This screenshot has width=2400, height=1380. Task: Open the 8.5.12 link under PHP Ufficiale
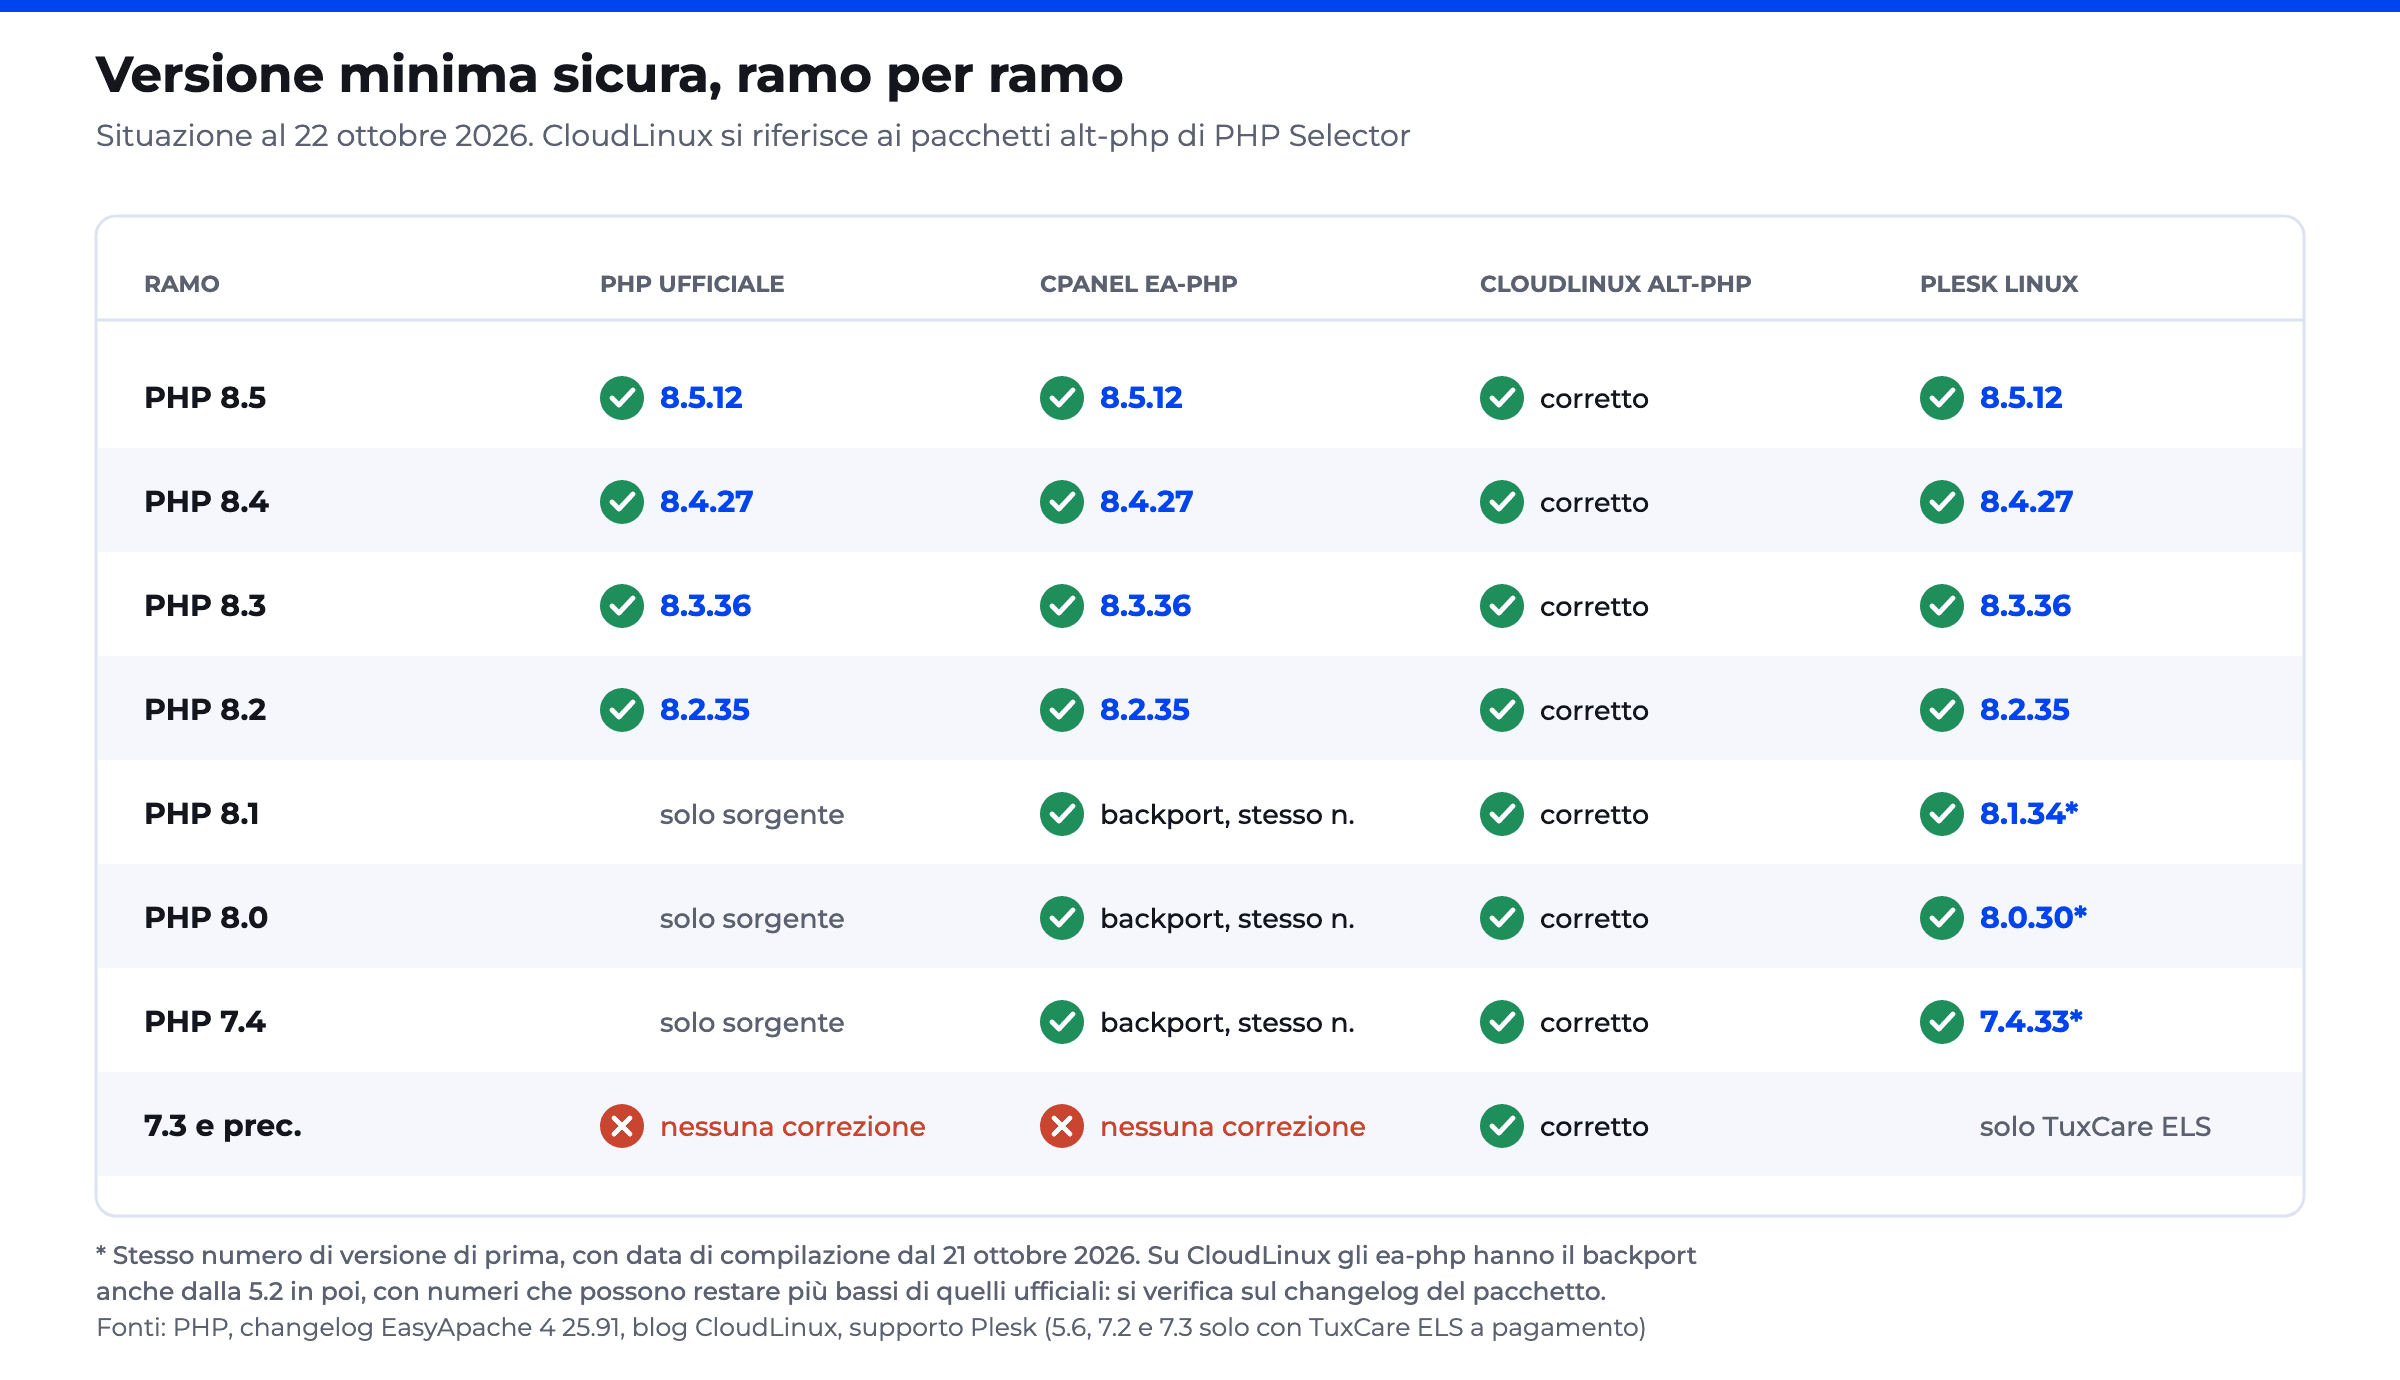click(701, 398)
